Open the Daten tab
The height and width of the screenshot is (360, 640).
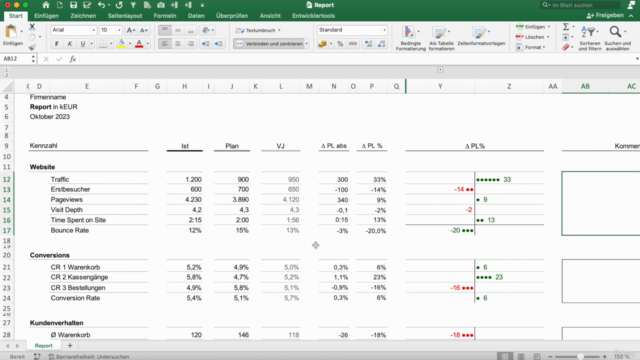pos(196,16)
